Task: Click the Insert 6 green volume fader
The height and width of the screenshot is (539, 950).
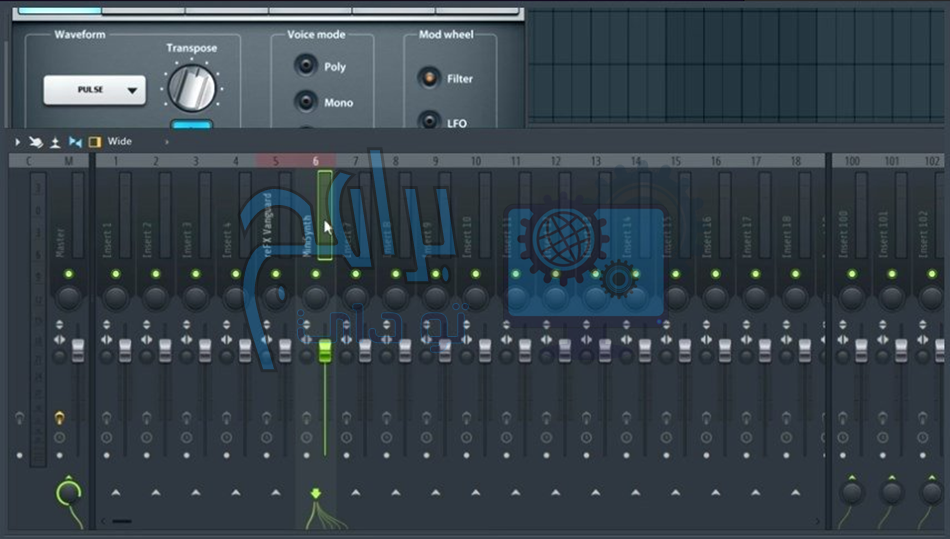Action: [x=324, y=350]
